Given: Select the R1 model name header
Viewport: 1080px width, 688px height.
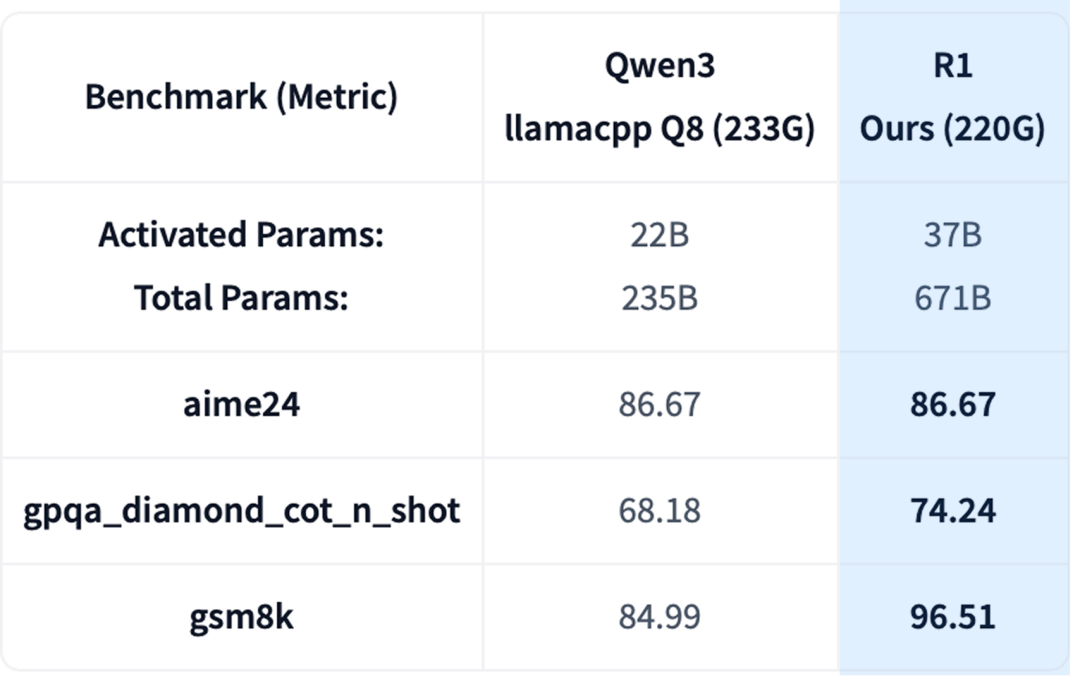Looking at the screenshot, I should click(x=952, y=66).
